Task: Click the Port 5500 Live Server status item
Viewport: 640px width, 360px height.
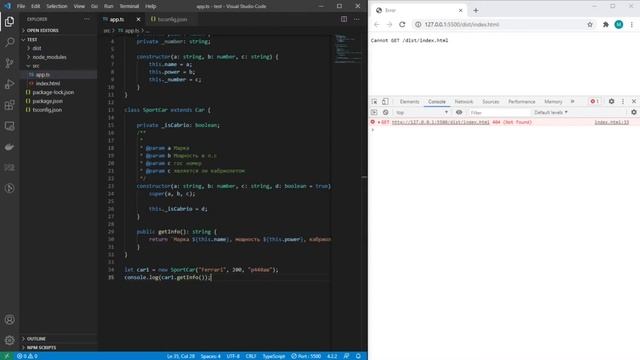Action: [306, 356]
